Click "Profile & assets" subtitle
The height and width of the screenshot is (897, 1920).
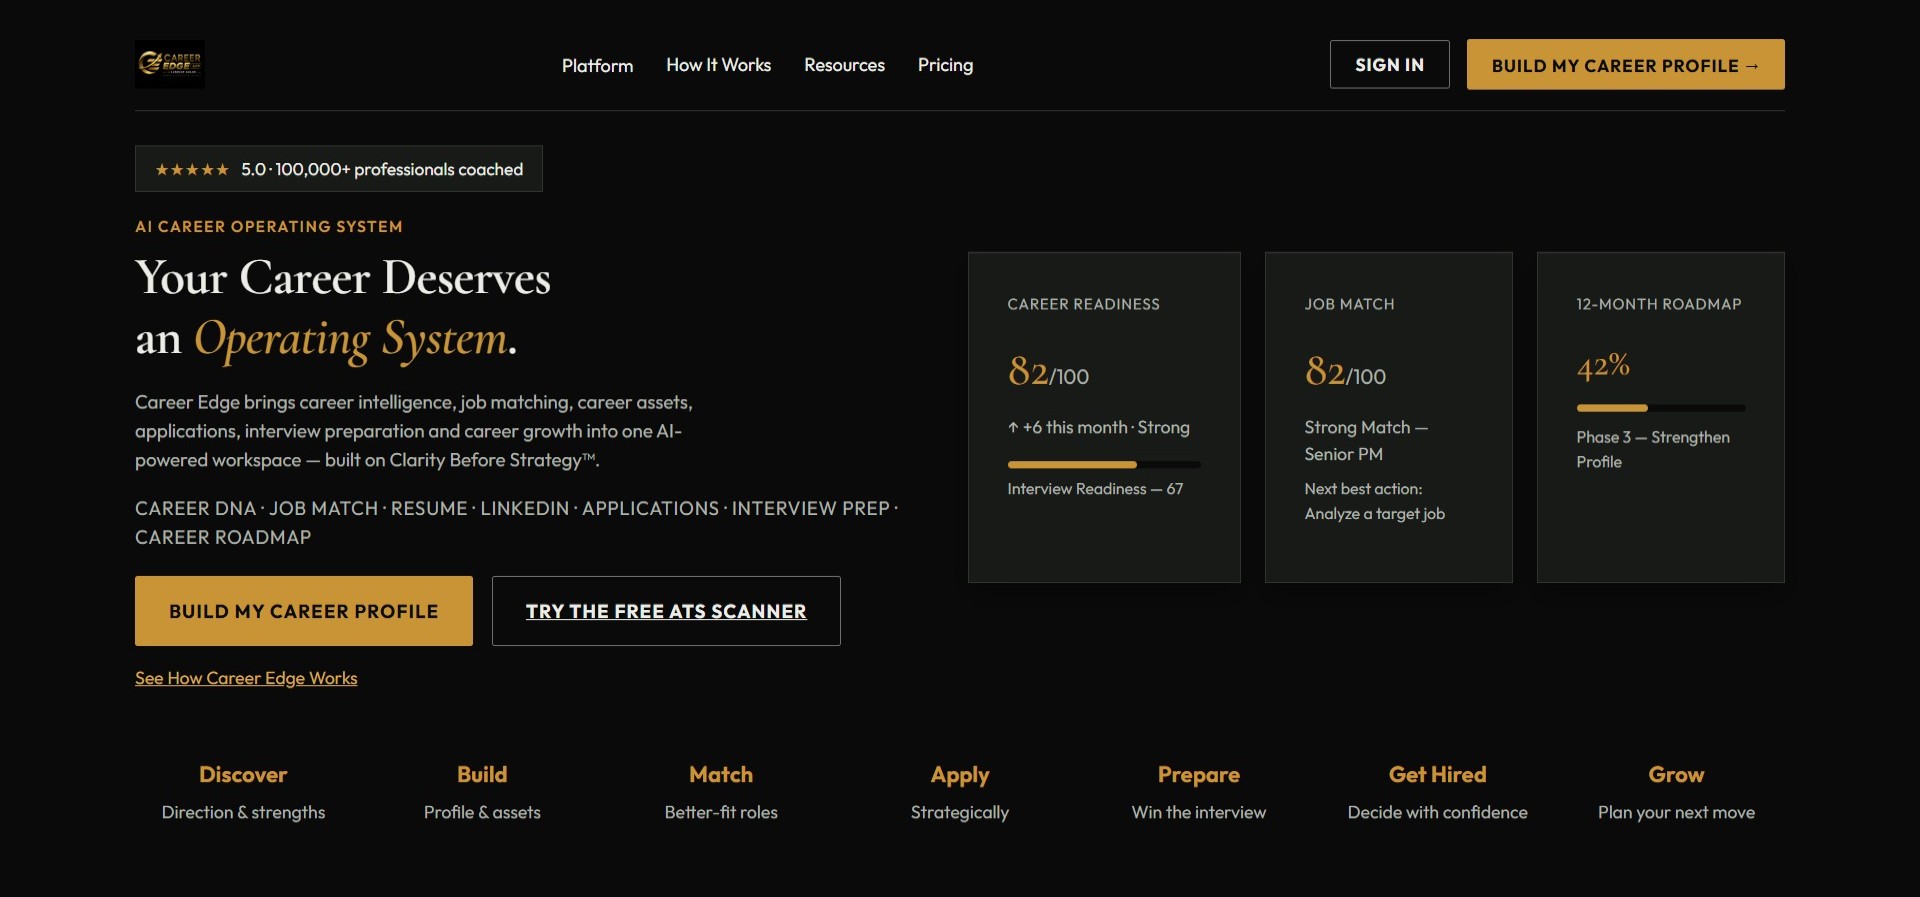(482, 813)
